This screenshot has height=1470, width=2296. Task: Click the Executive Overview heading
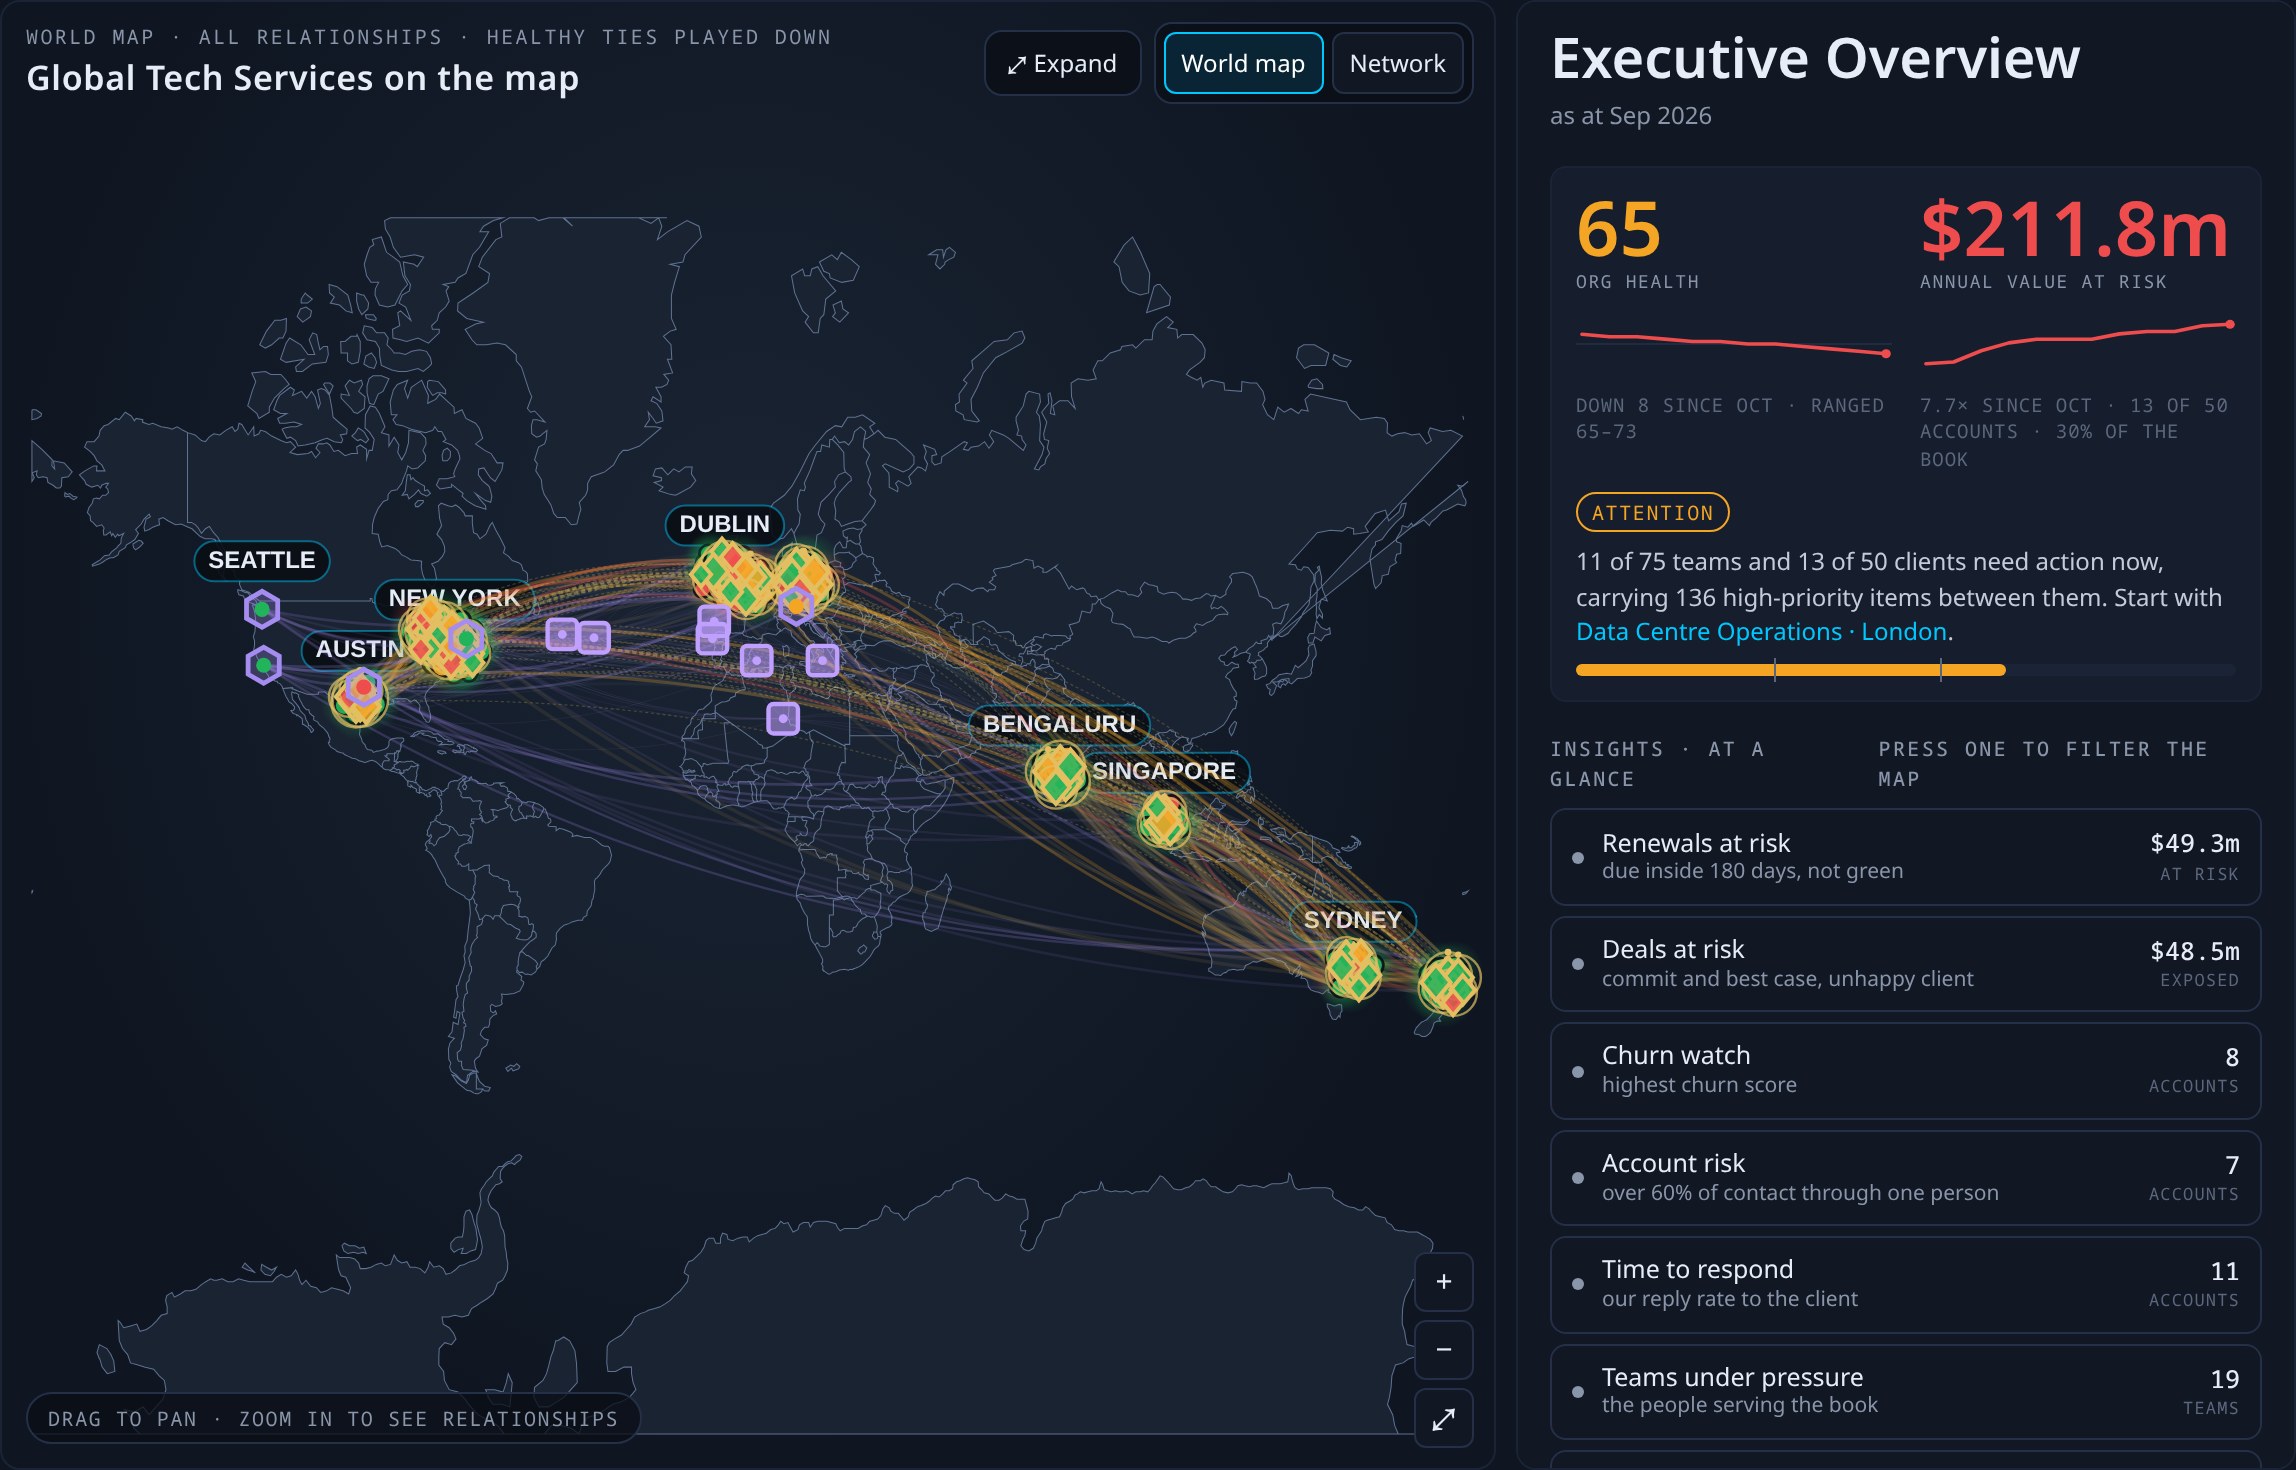pos(1815,58)
